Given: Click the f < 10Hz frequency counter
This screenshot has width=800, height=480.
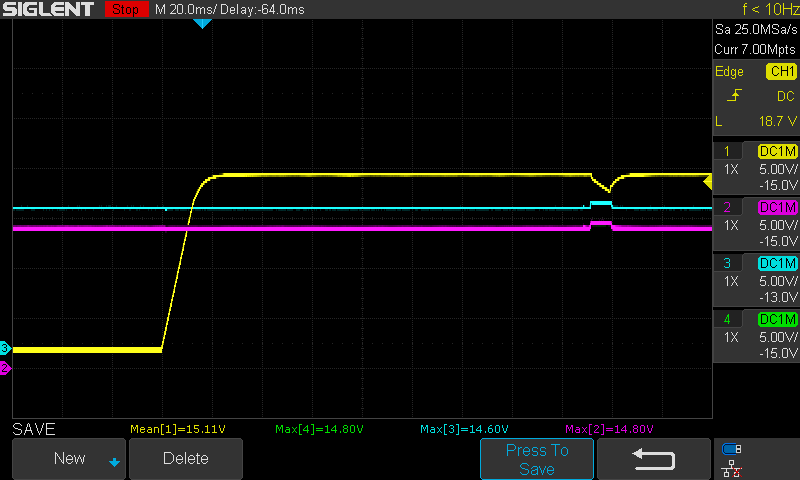Looking at the screenshot, I should [770, 9].
